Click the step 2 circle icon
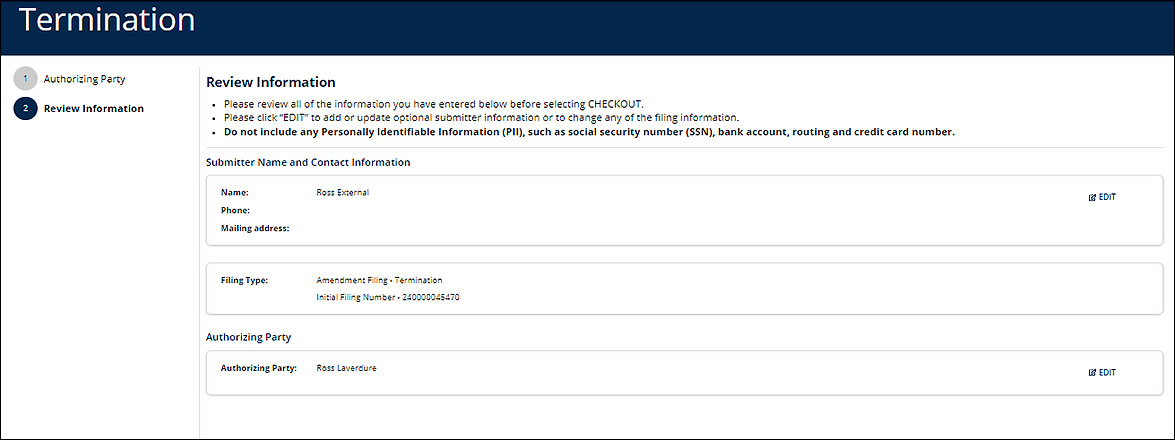 tap(26, 109)
